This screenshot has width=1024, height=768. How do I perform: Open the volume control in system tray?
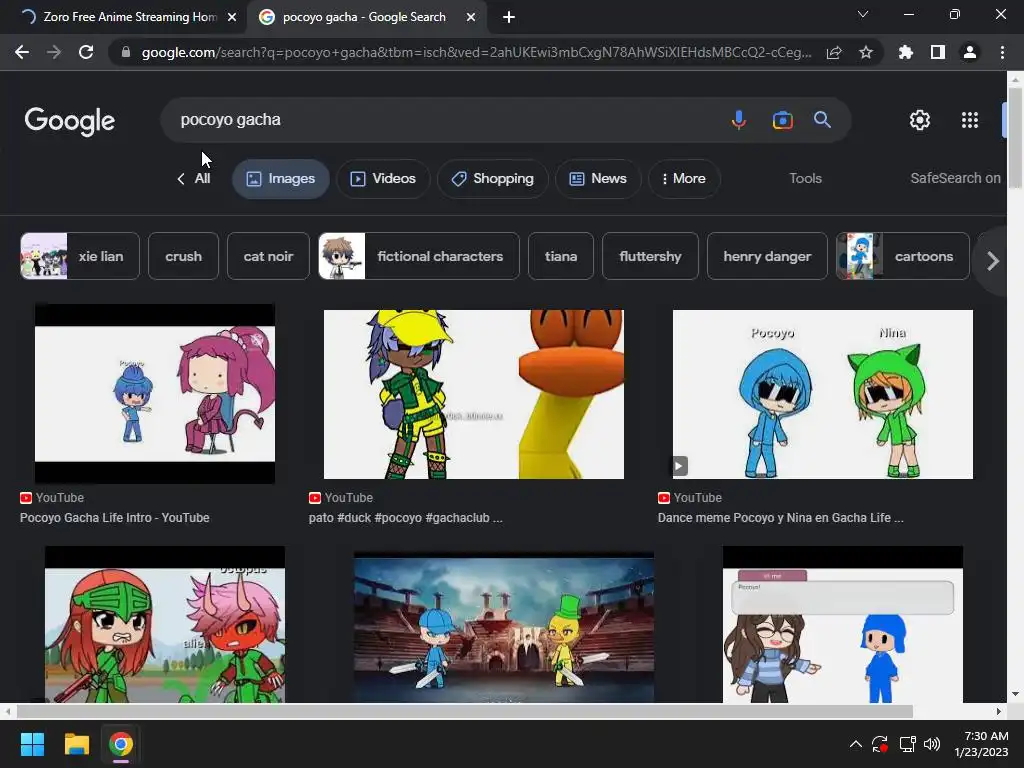click(x=932, y=744)
